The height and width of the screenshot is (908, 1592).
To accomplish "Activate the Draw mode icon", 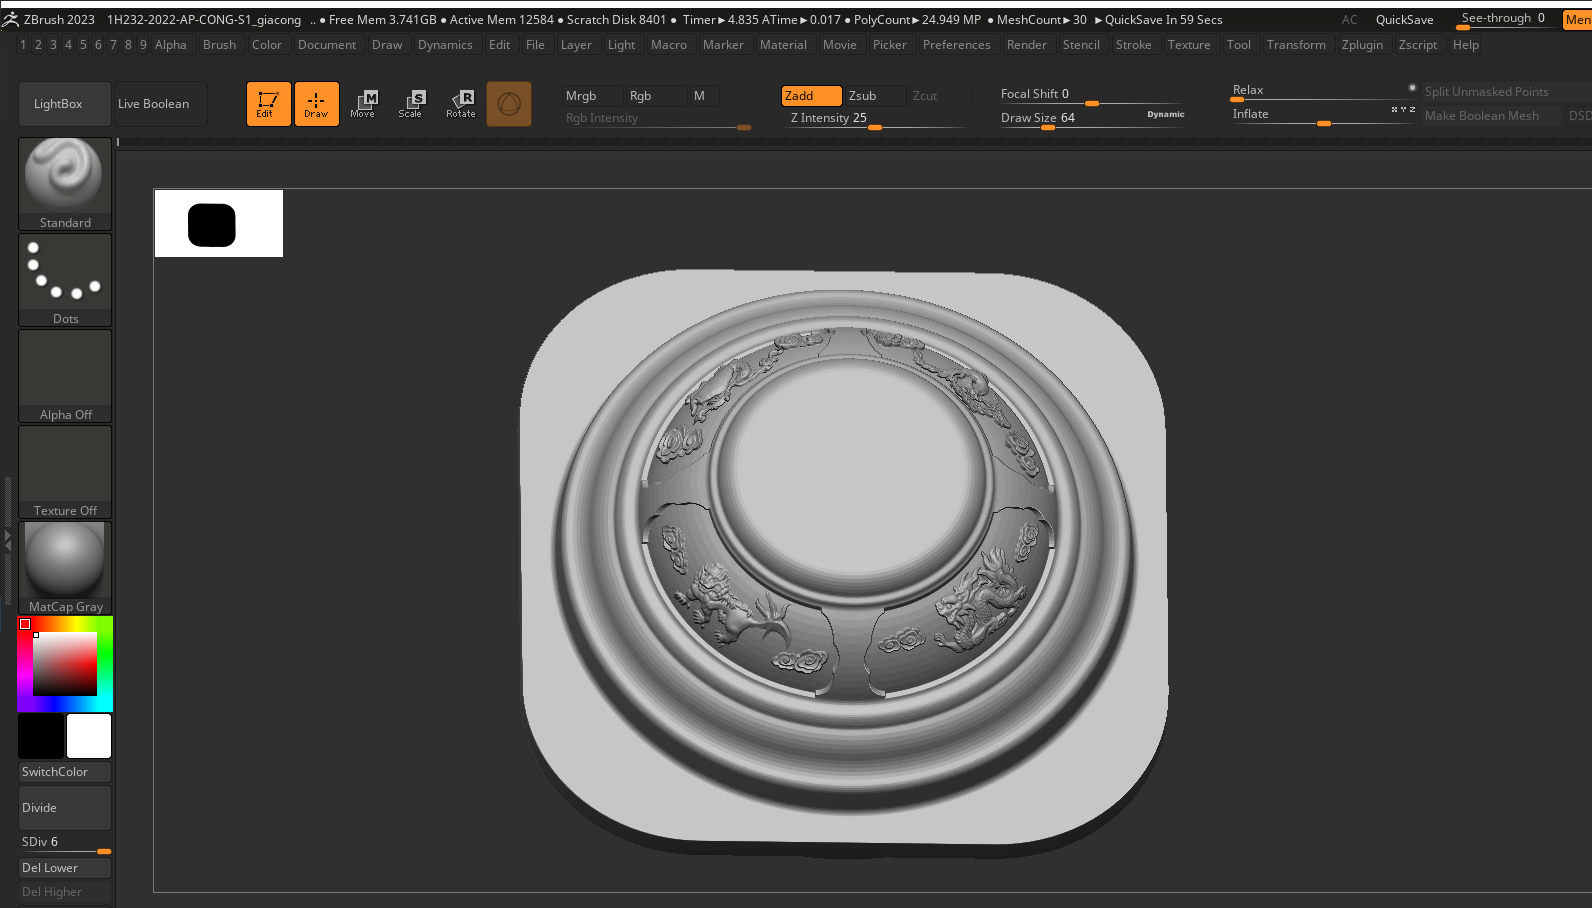I will (316, 104).
